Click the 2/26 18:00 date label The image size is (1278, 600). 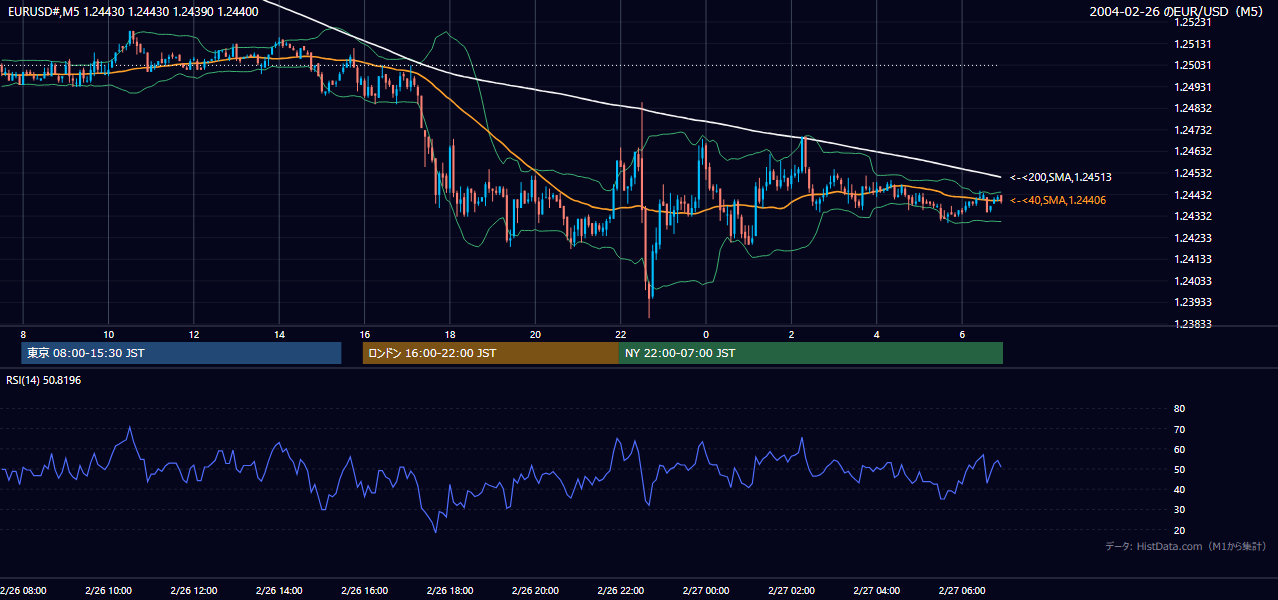pyautogui.click(x=450, y=590)
